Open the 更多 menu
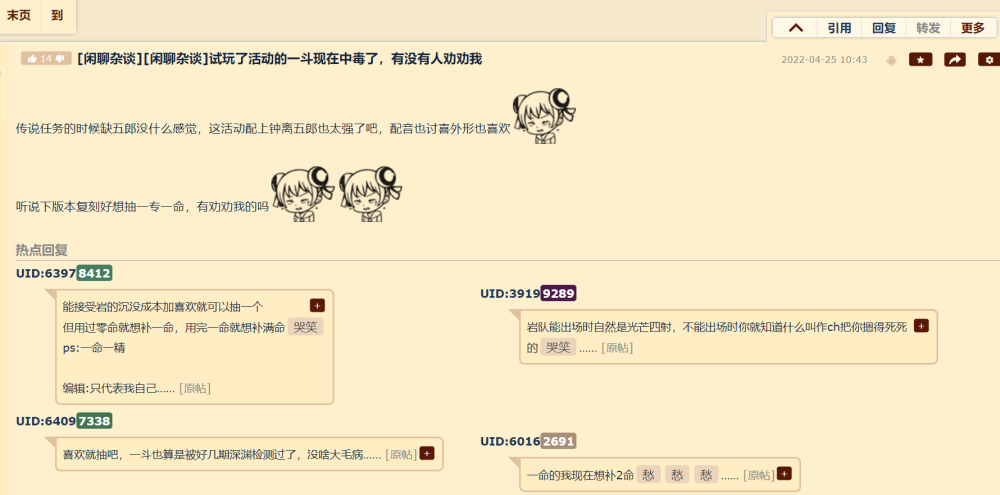Image resolution: width=1000 pixels, height=495 pixels. tap(973, 28)
